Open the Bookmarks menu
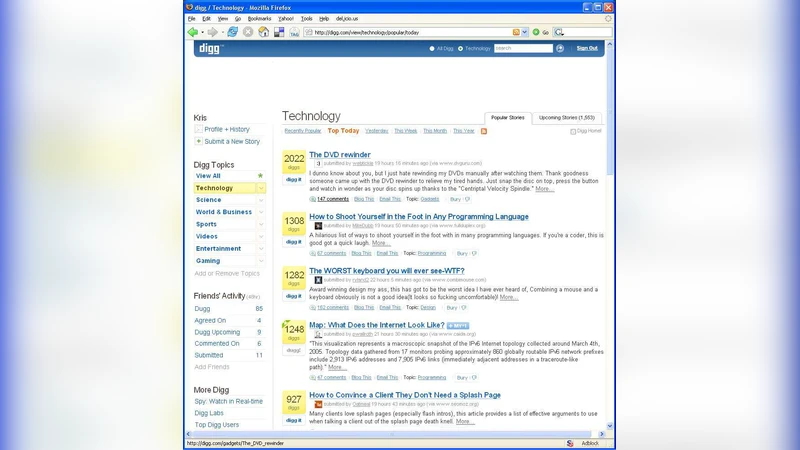Image resolution: width=800 pixels, height=450 pixels. coord(259,18)
